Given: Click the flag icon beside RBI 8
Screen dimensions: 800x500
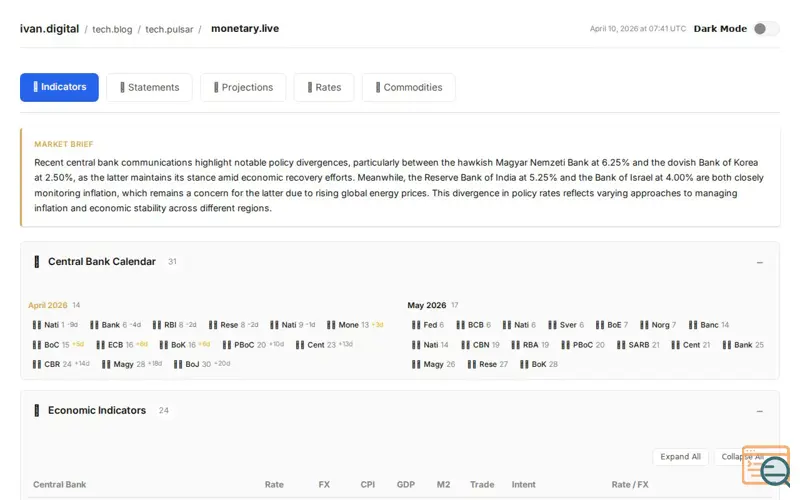Looking at the screenshot, I should [x=157, y=325].
